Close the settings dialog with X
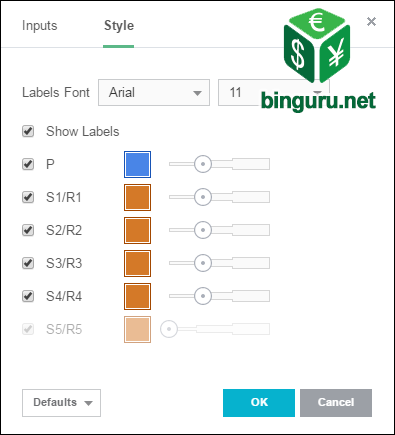Viewport: 395px width, 435px height. 371,22
